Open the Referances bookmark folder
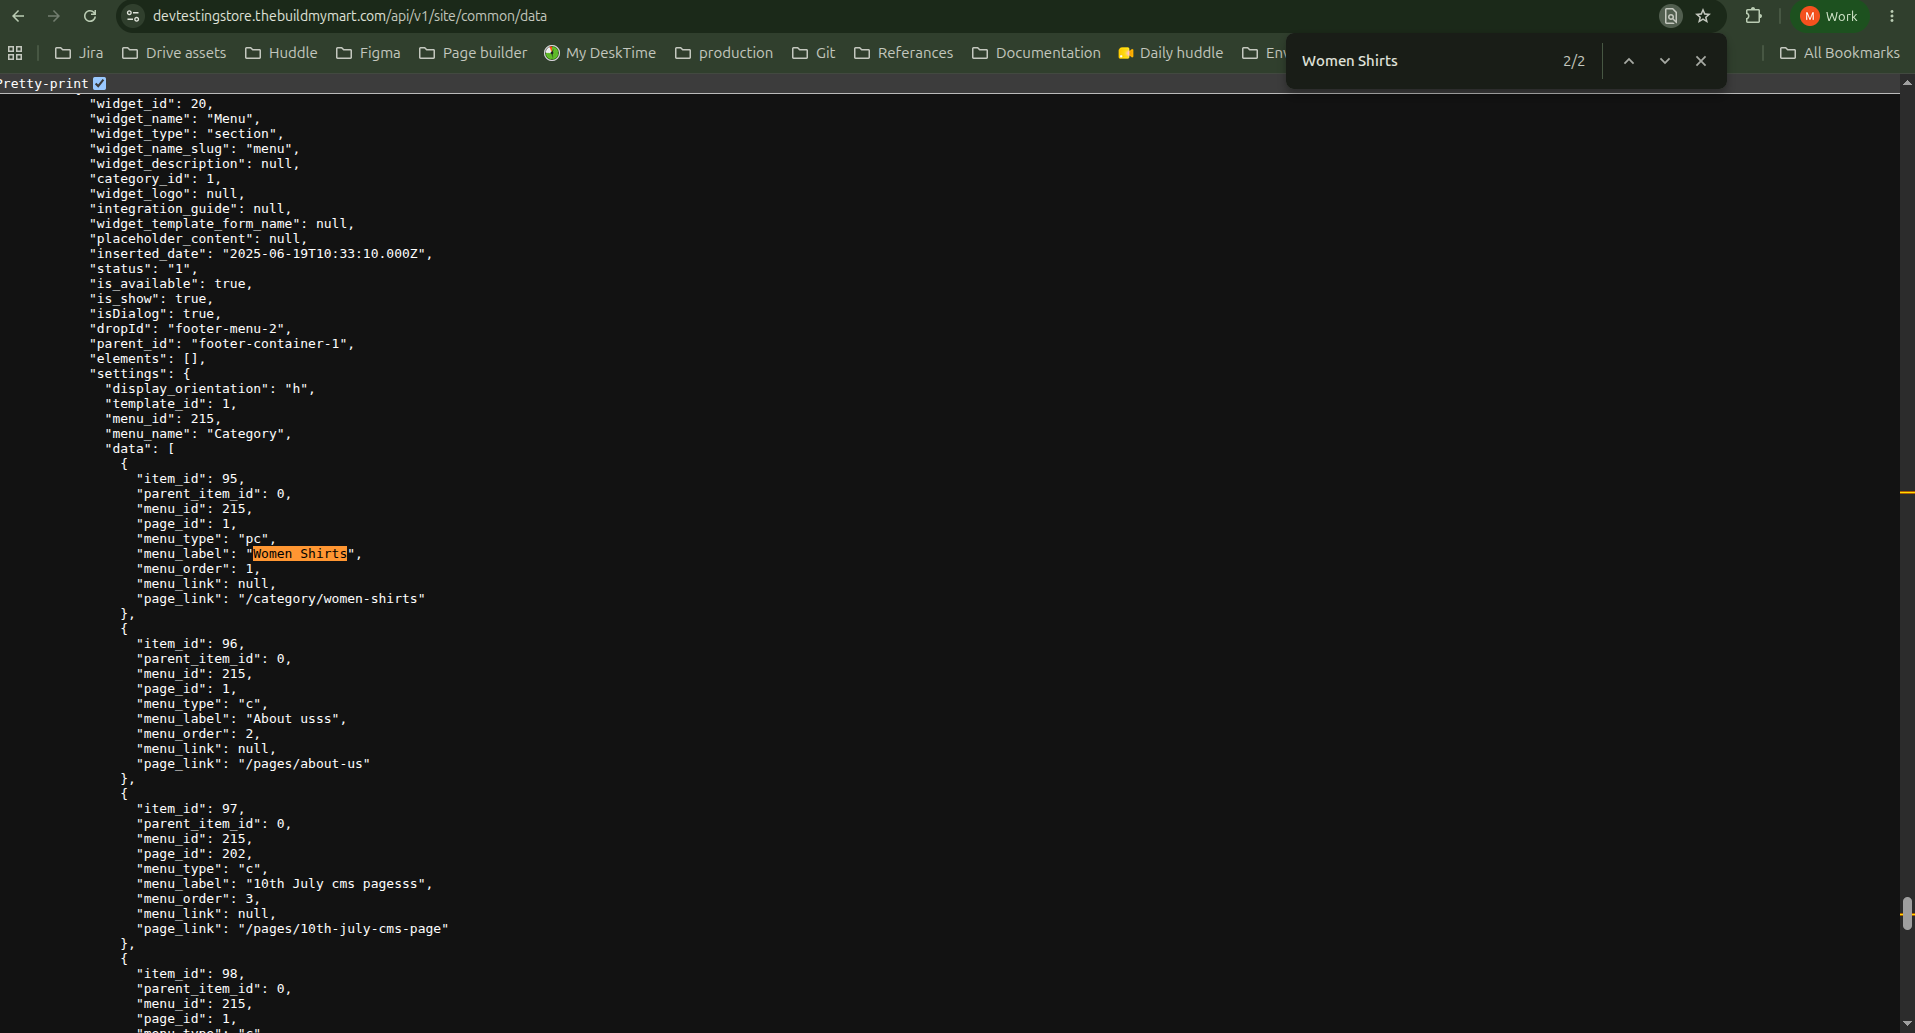 click(x=904, y=53)
